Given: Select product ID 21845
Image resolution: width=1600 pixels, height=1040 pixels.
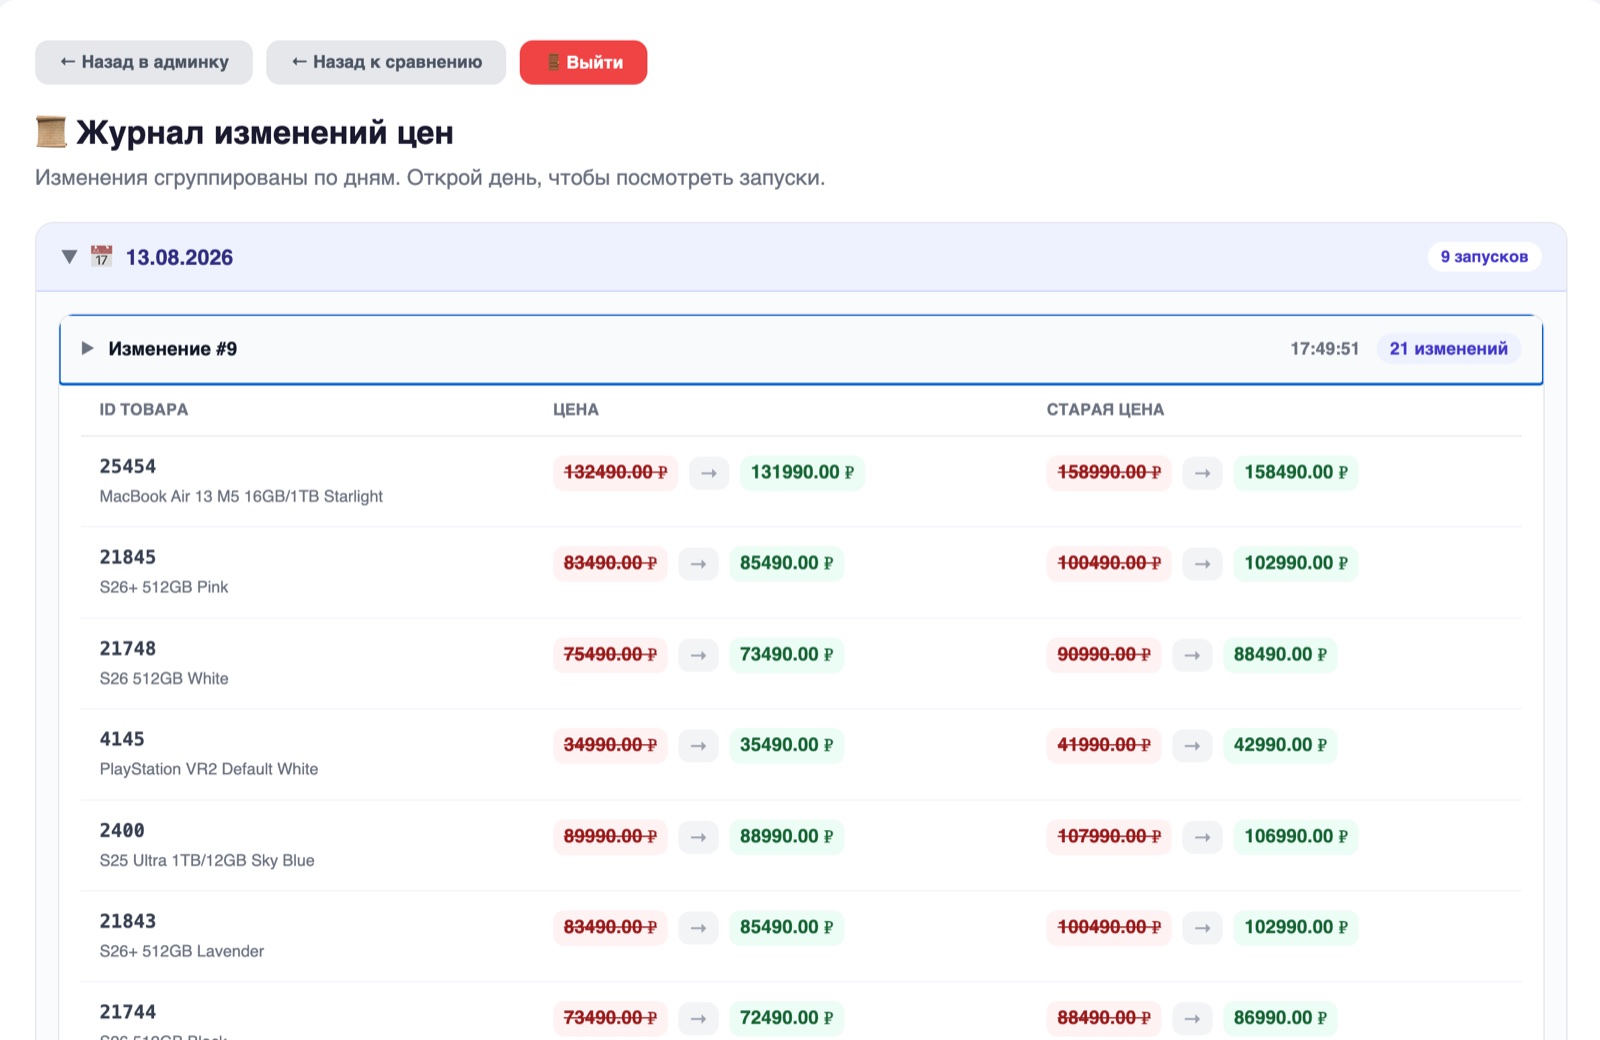Looking at the screenshot, I should click(128, 557).
